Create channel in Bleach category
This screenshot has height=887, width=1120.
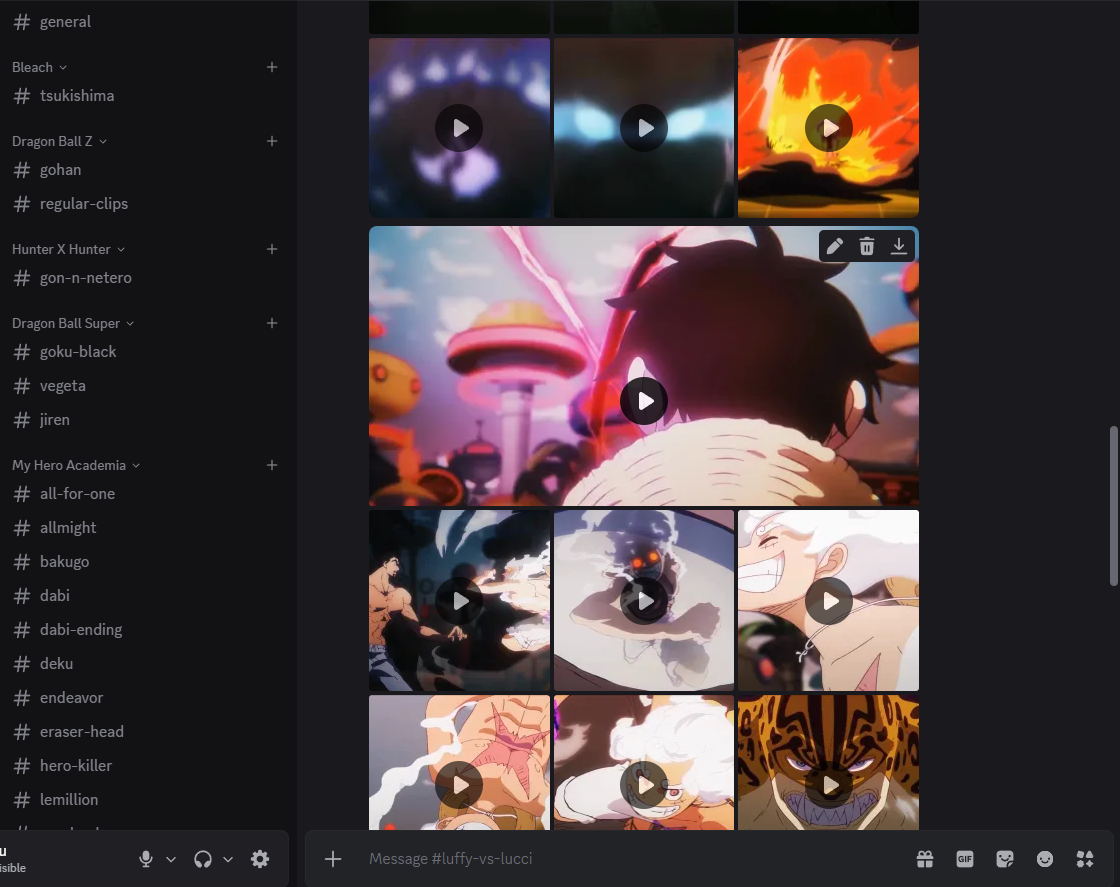pyautogui.click(x=272, y=67)
